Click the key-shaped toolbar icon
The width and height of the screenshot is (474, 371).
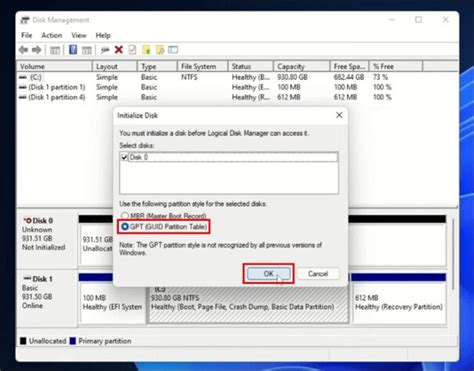105,50
